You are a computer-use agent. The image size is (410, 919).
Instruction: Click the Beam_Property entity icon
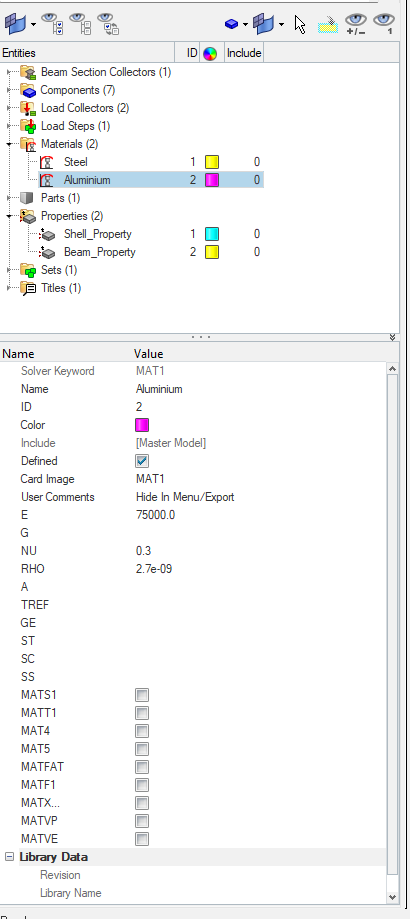[47, 253]
